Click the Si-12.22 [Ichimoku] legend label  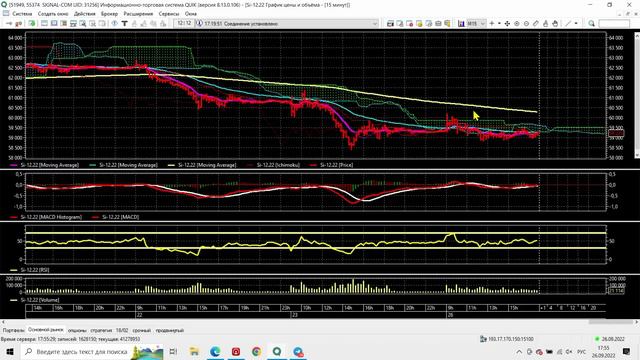click(278, 165)
